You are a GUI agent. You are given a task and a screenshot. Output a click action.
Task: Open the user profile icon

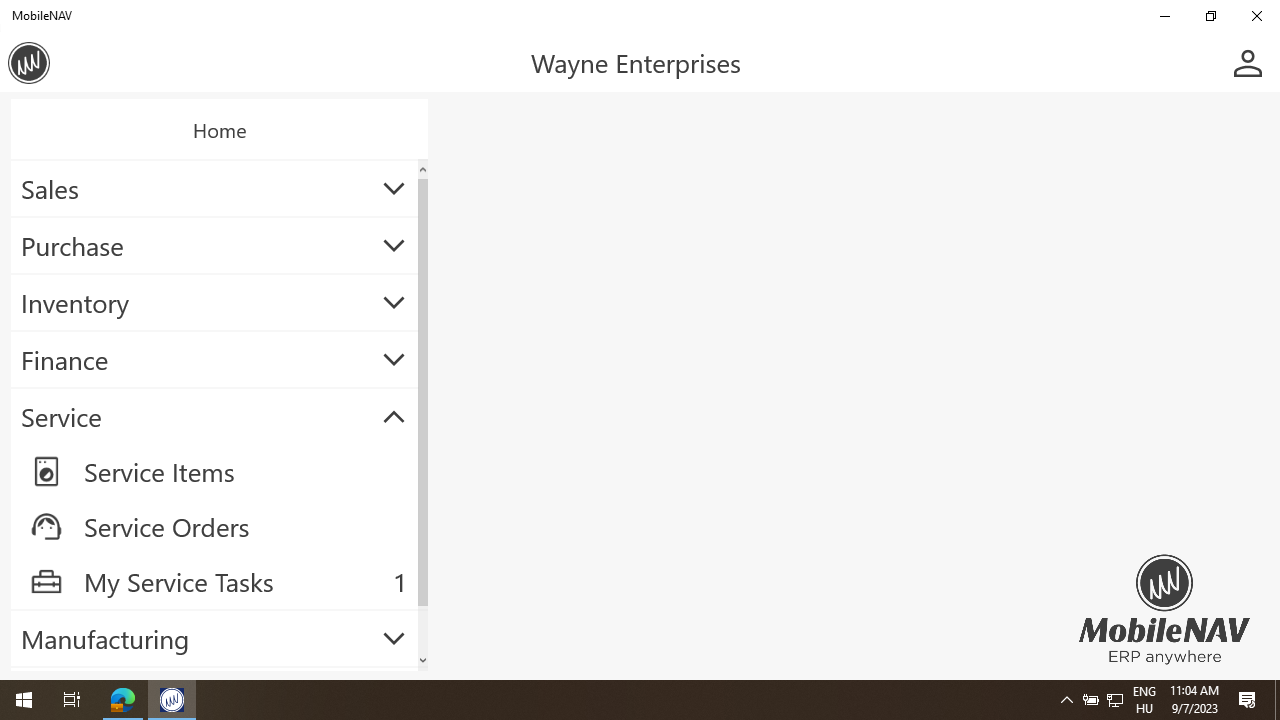tap(1247, 63)
